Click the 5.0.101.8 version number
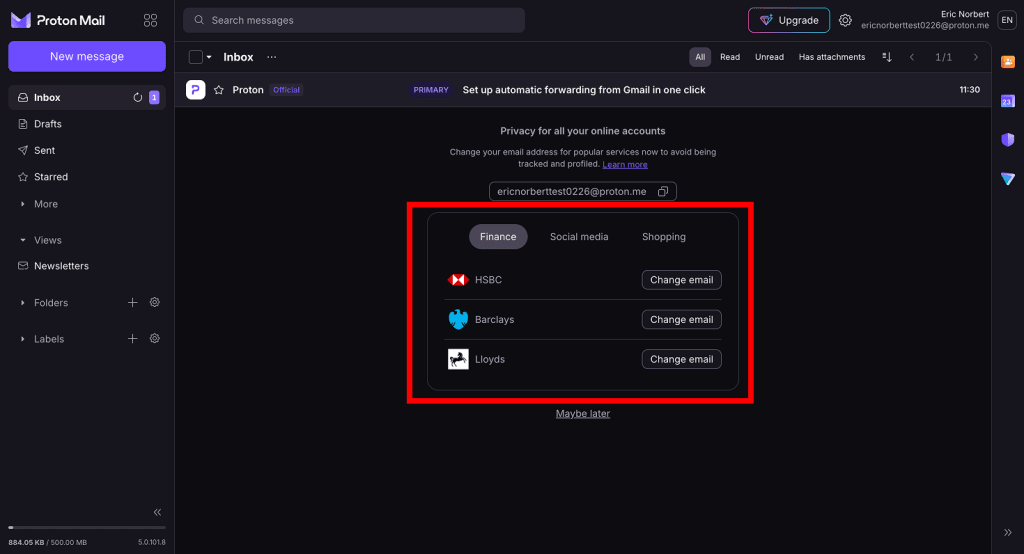The height and width of the screenshot is (554, 1024). click(152, 542)
